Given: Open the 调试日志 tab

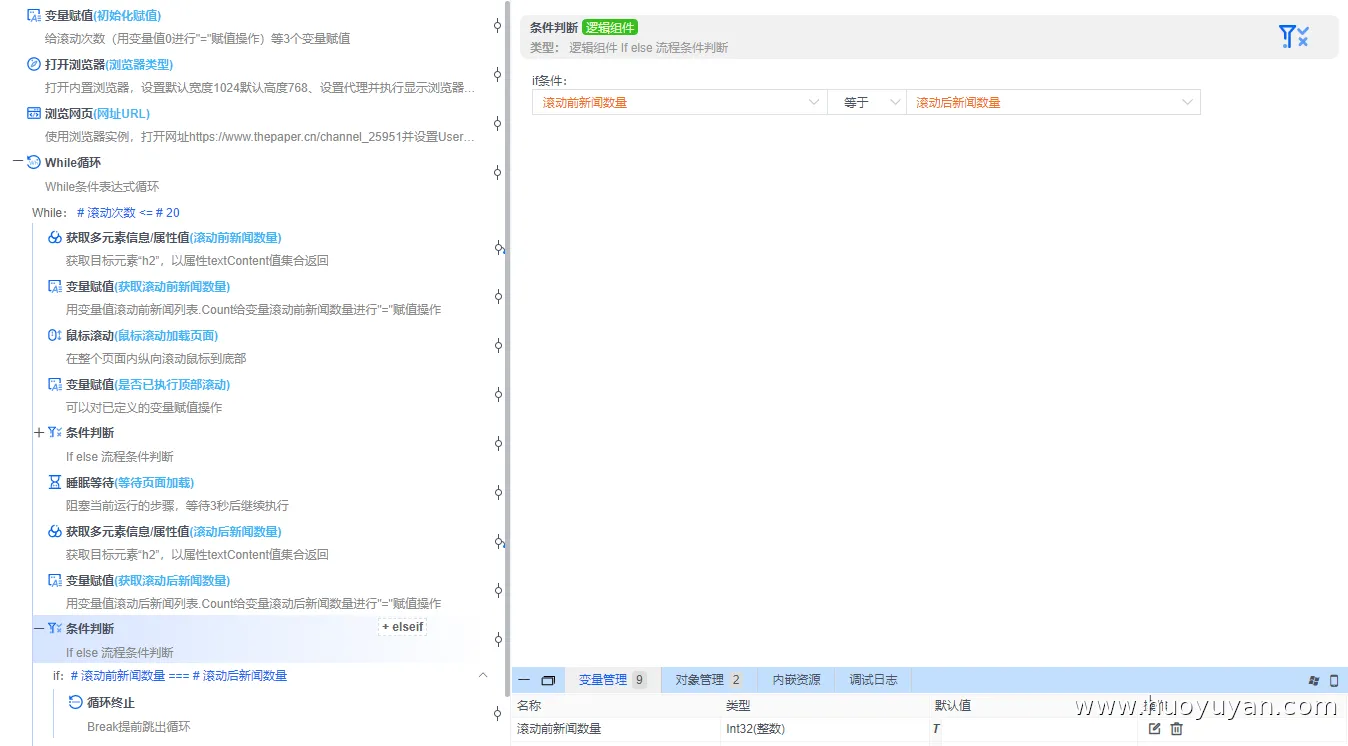Looking at the screenshot, I should 873,679.
